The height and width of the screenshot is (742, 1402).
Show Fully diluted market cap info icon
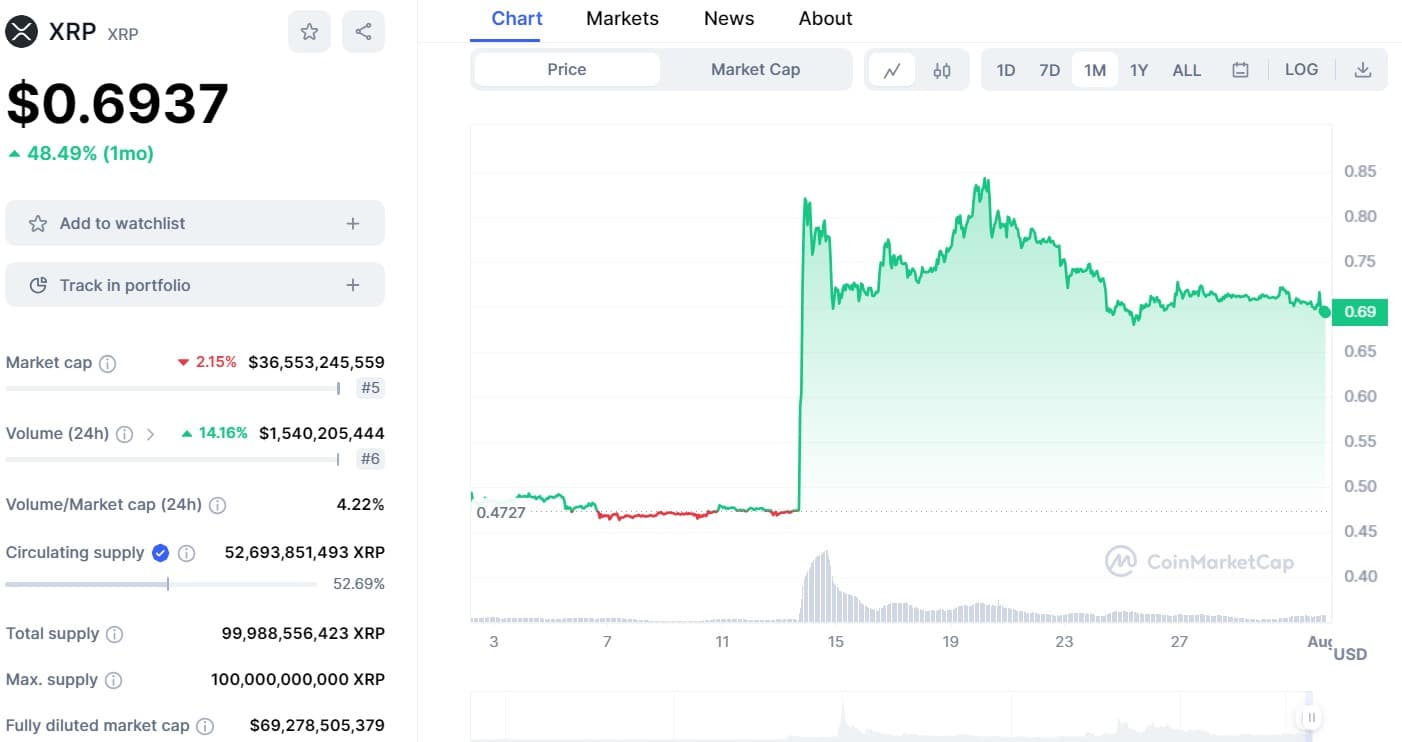[205, 726]
